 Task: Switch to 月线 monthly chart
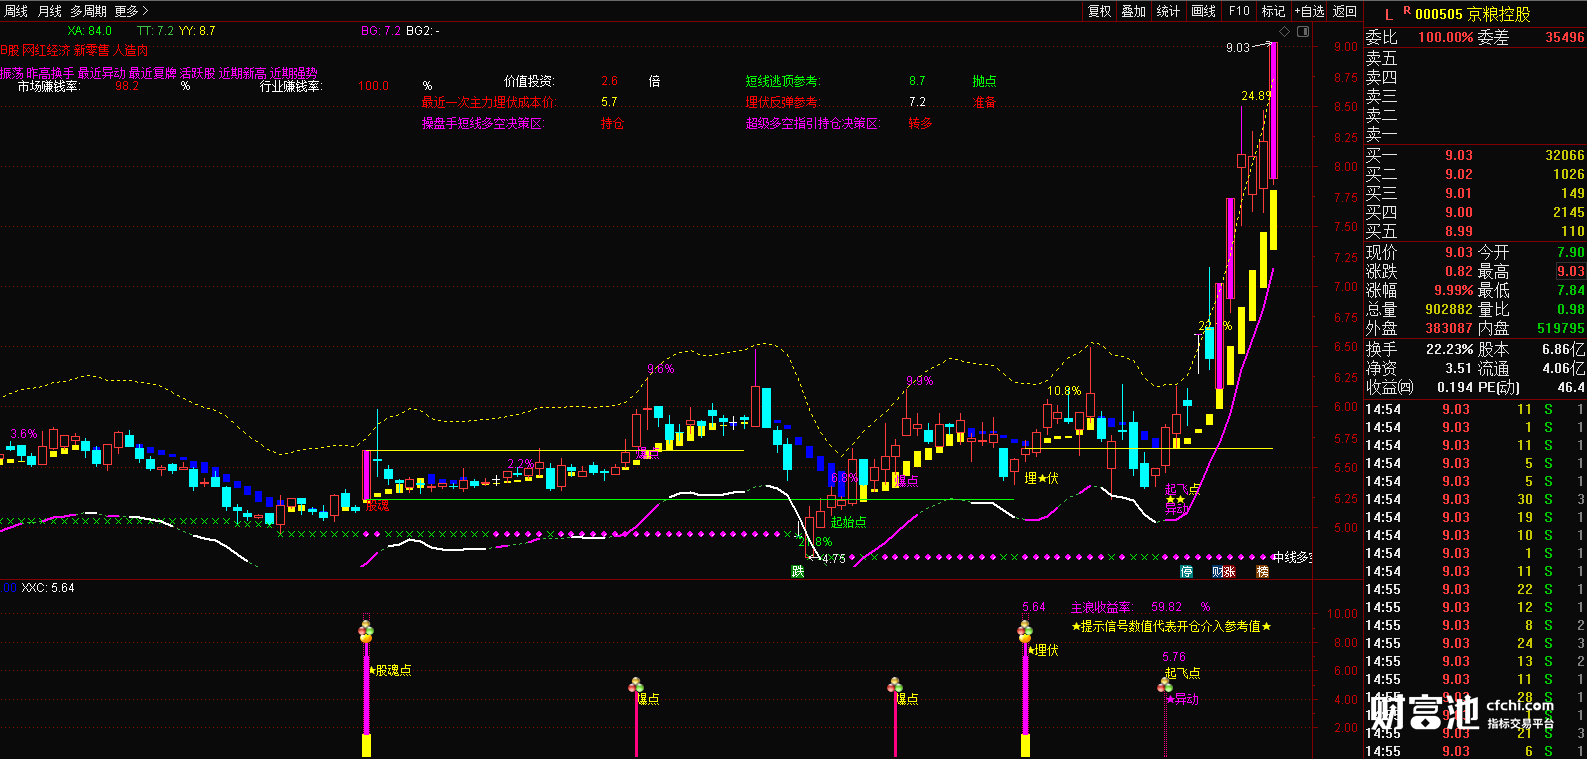click(49, 11)
